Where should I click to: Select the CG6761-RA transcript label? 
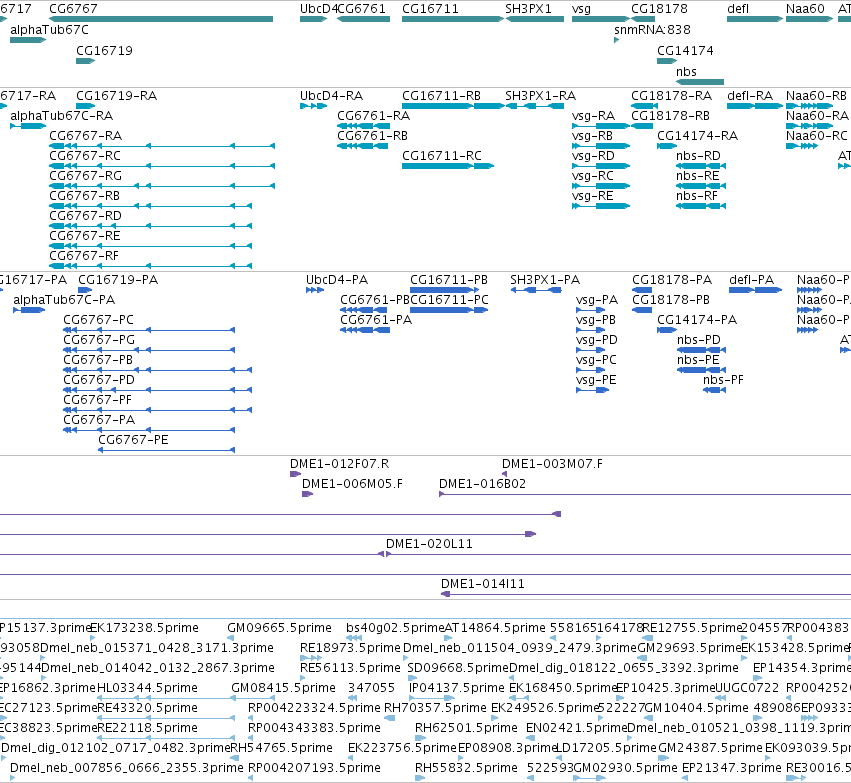coord(373,116)
